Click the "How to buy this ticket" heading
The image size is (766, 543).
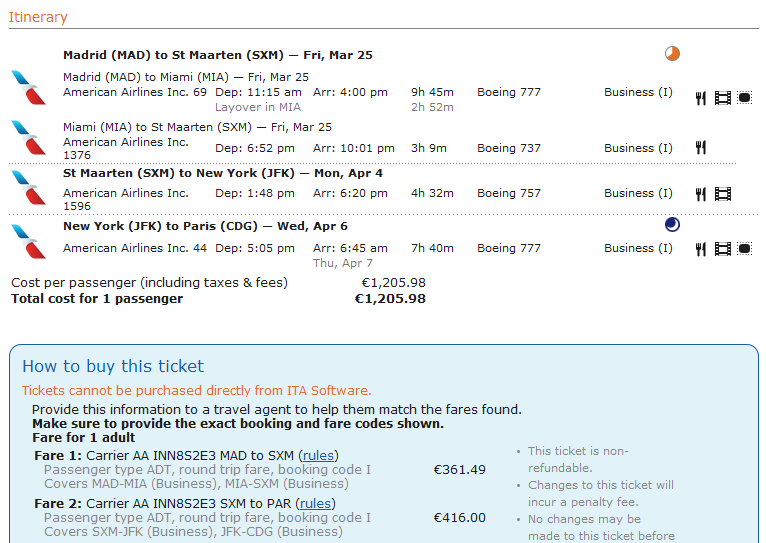pyautogui.click(x=113, y=366)
